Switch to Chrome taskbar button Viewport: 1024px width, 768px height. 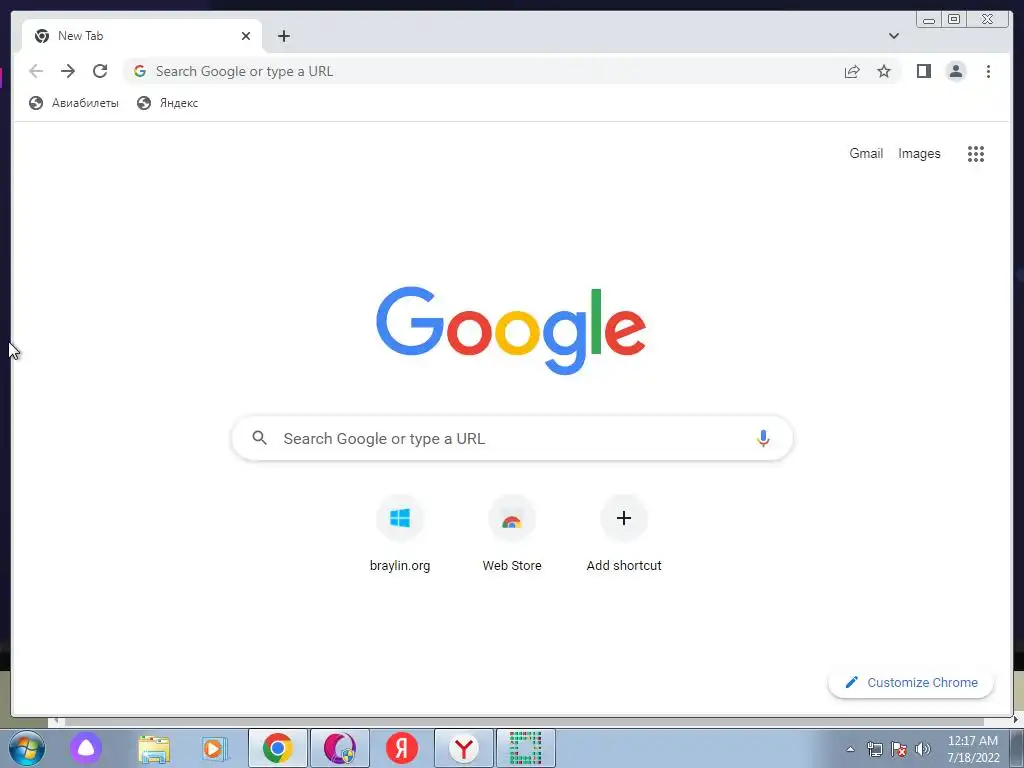[x=278, y=748]
